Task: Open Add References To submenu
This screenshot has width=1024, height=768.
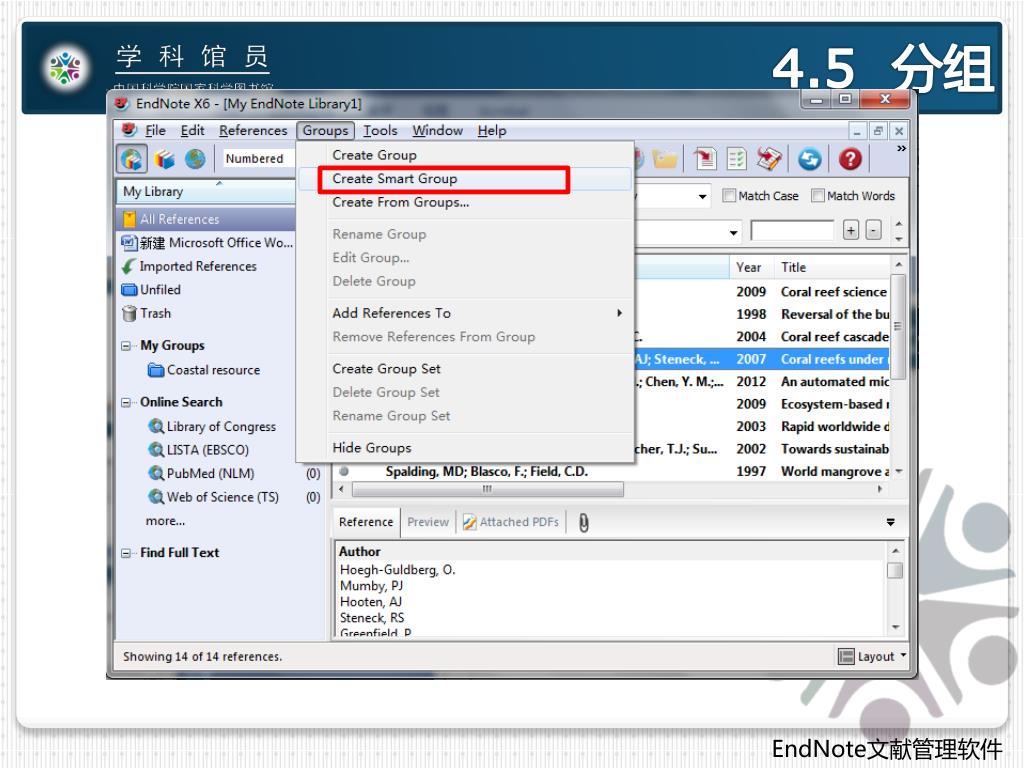Action: point(465,313)
